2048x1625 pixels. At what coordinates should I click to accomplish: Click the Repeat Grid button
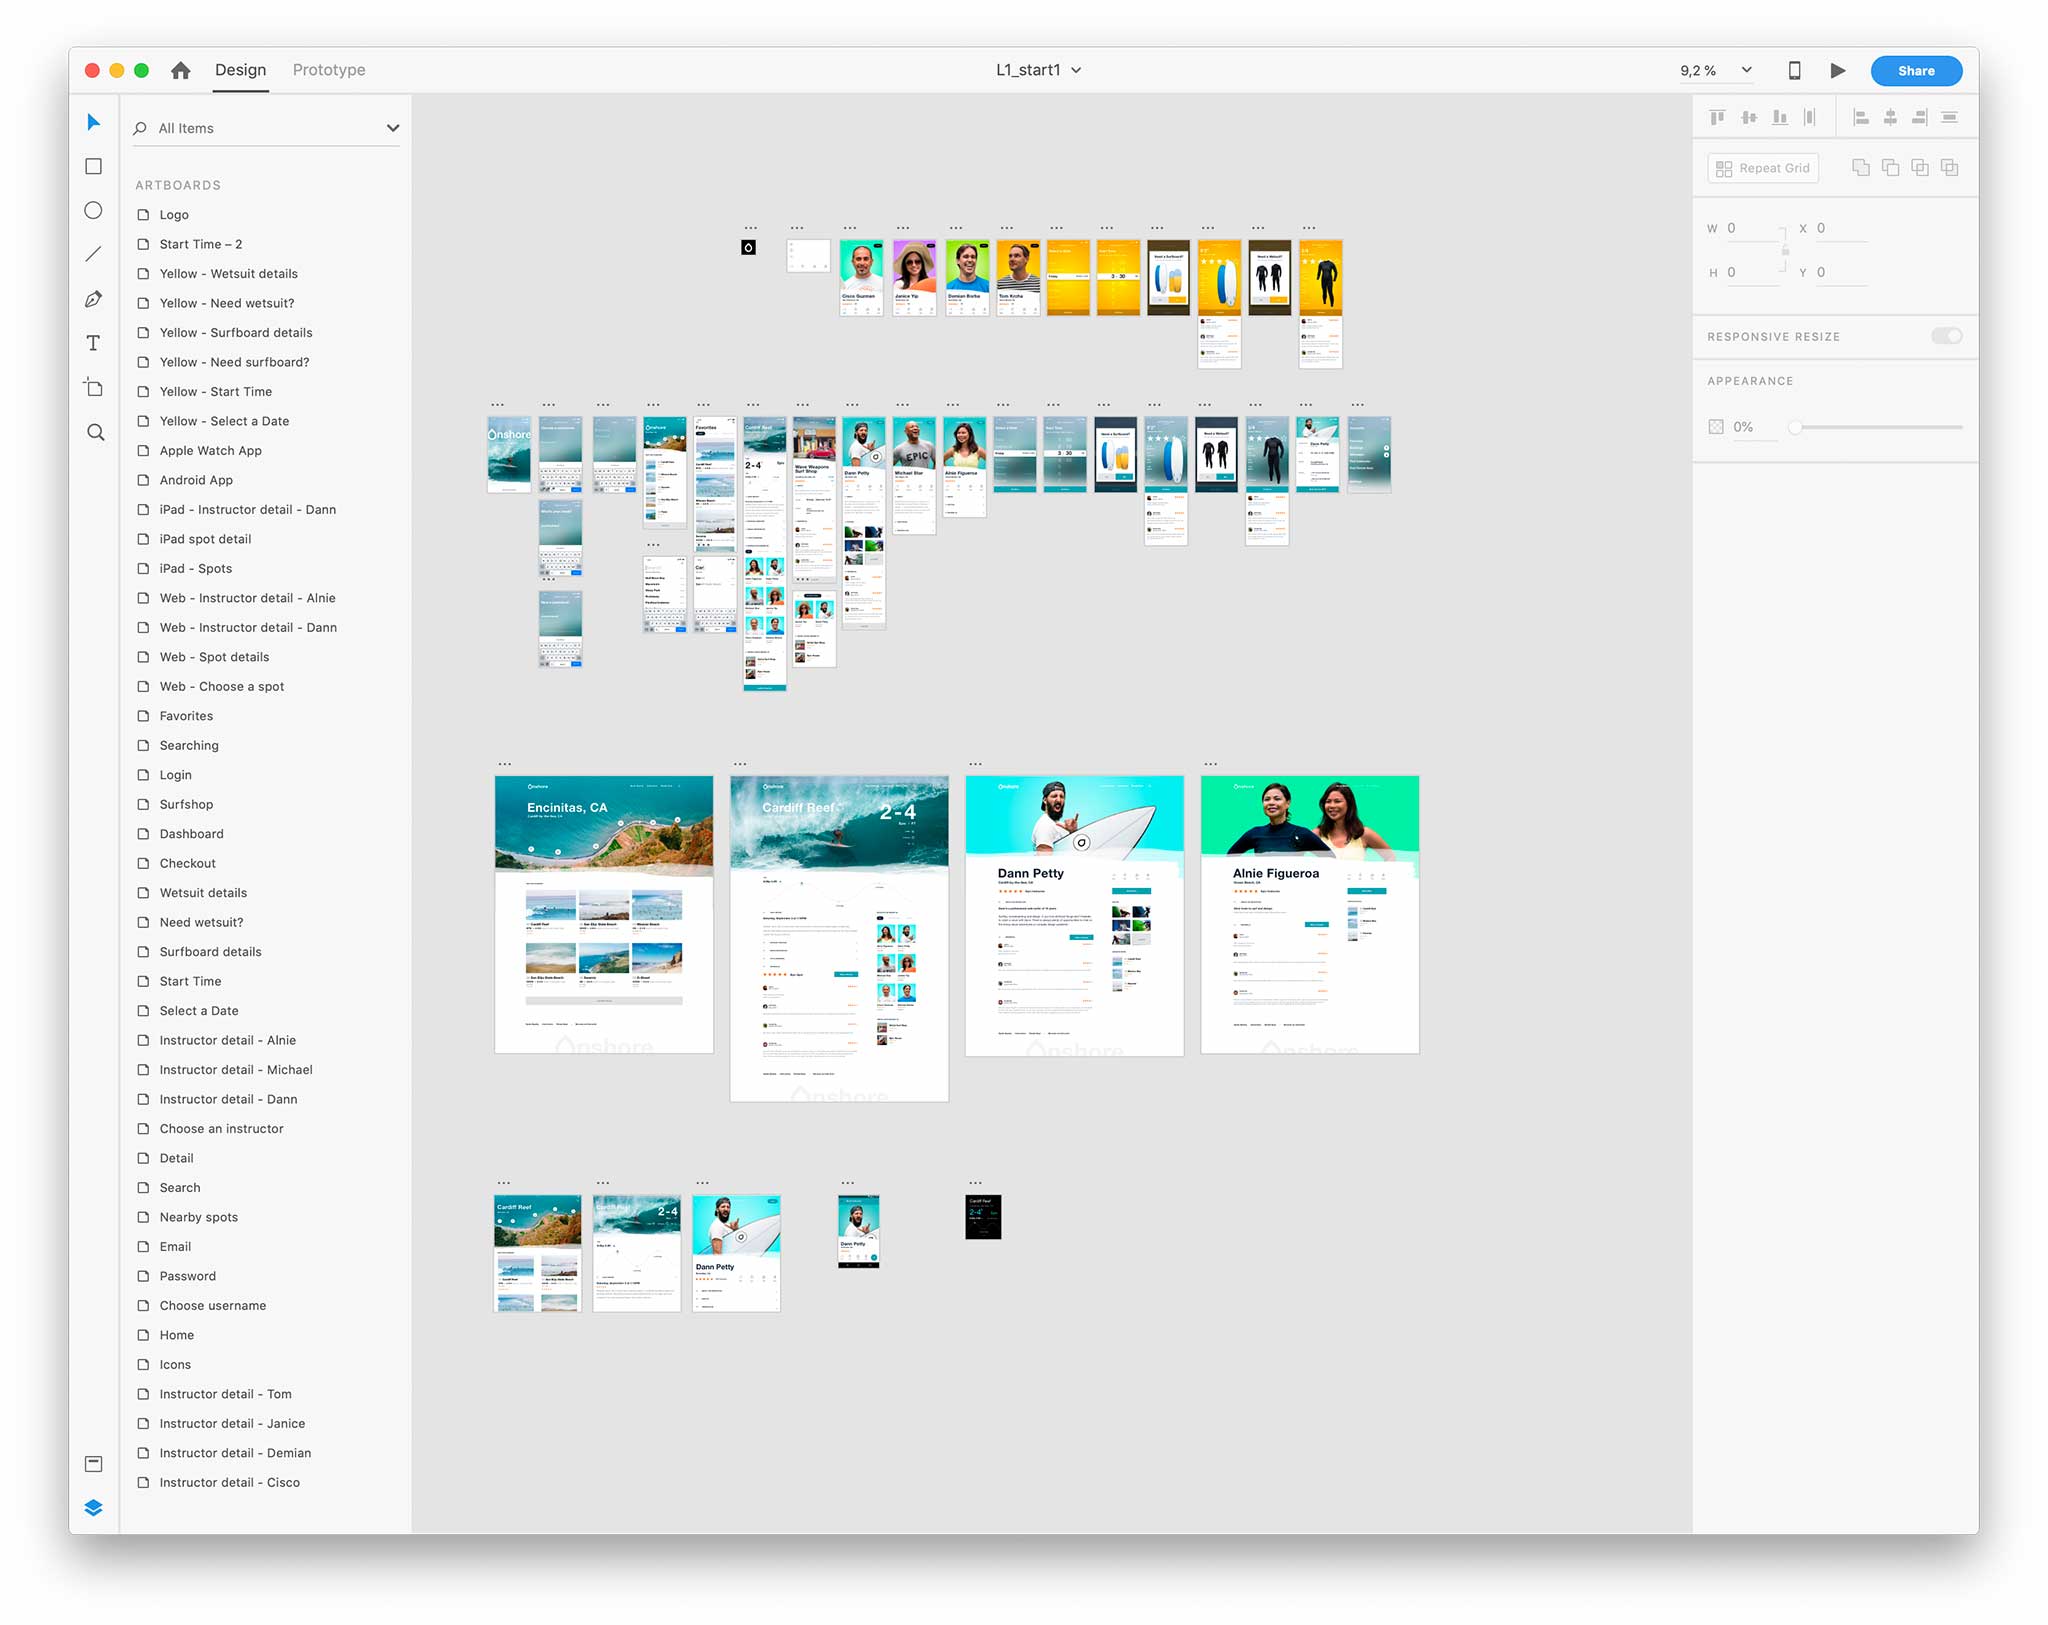click(1763, 168)
